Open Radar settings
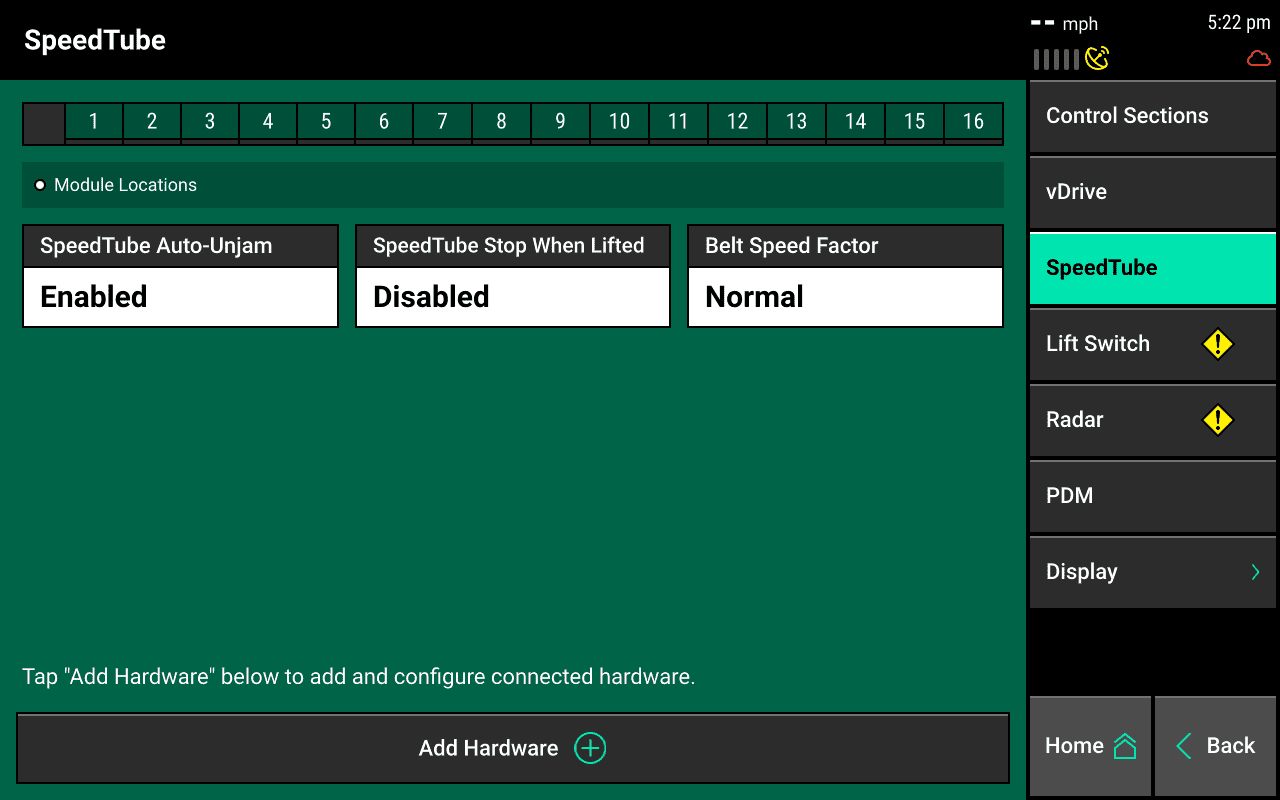This screenshot has height=800, width=1280. (x=1153, y=420)
